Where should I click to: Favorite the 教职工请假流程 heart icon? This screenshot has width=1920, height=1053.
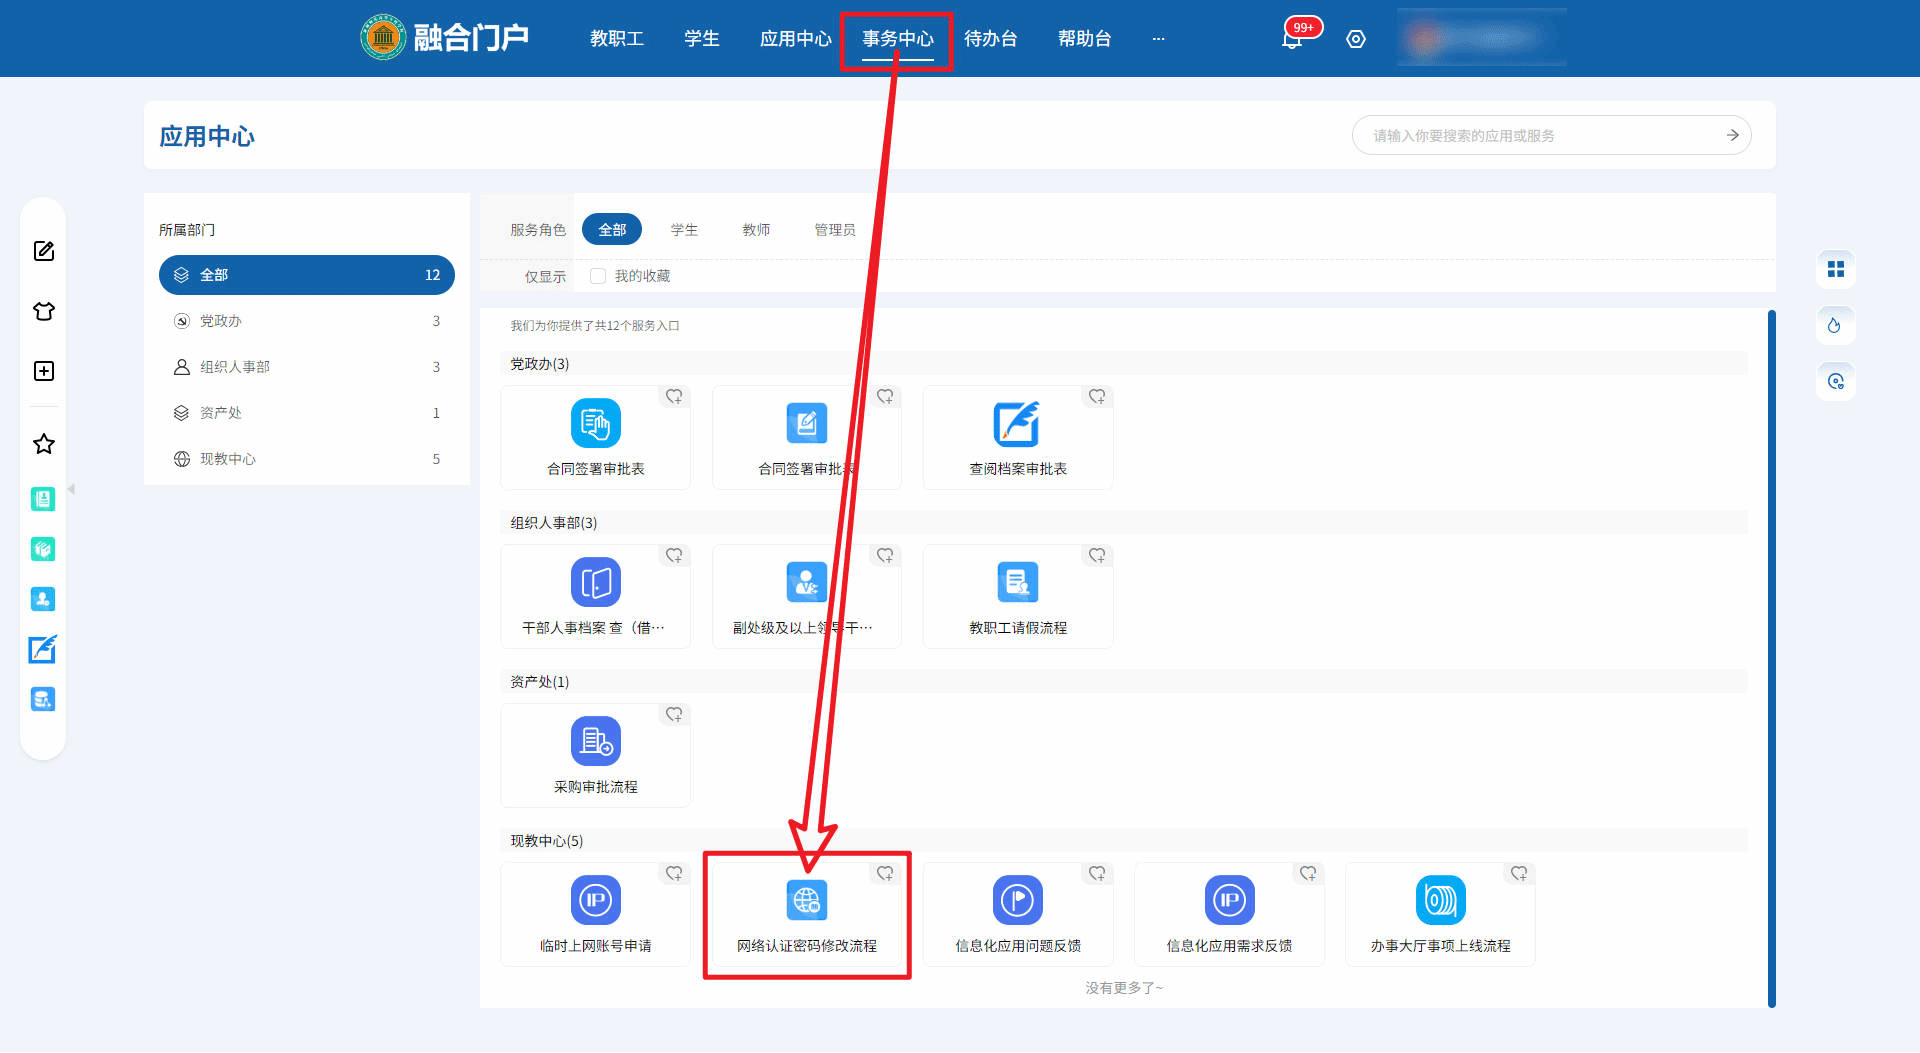coord(1097,556)
